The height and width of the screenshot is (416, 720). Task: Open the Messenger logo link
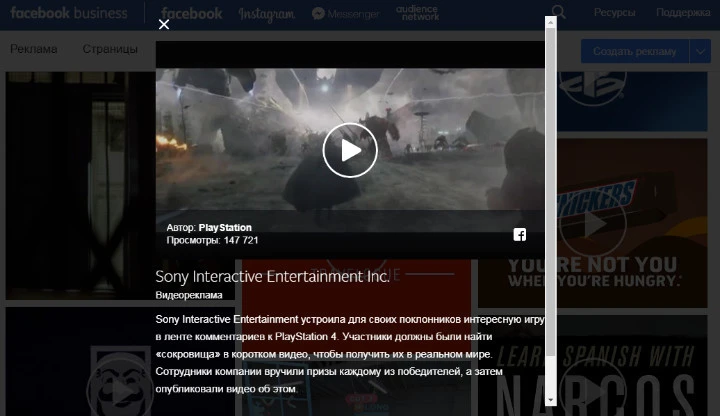(346, 14)
